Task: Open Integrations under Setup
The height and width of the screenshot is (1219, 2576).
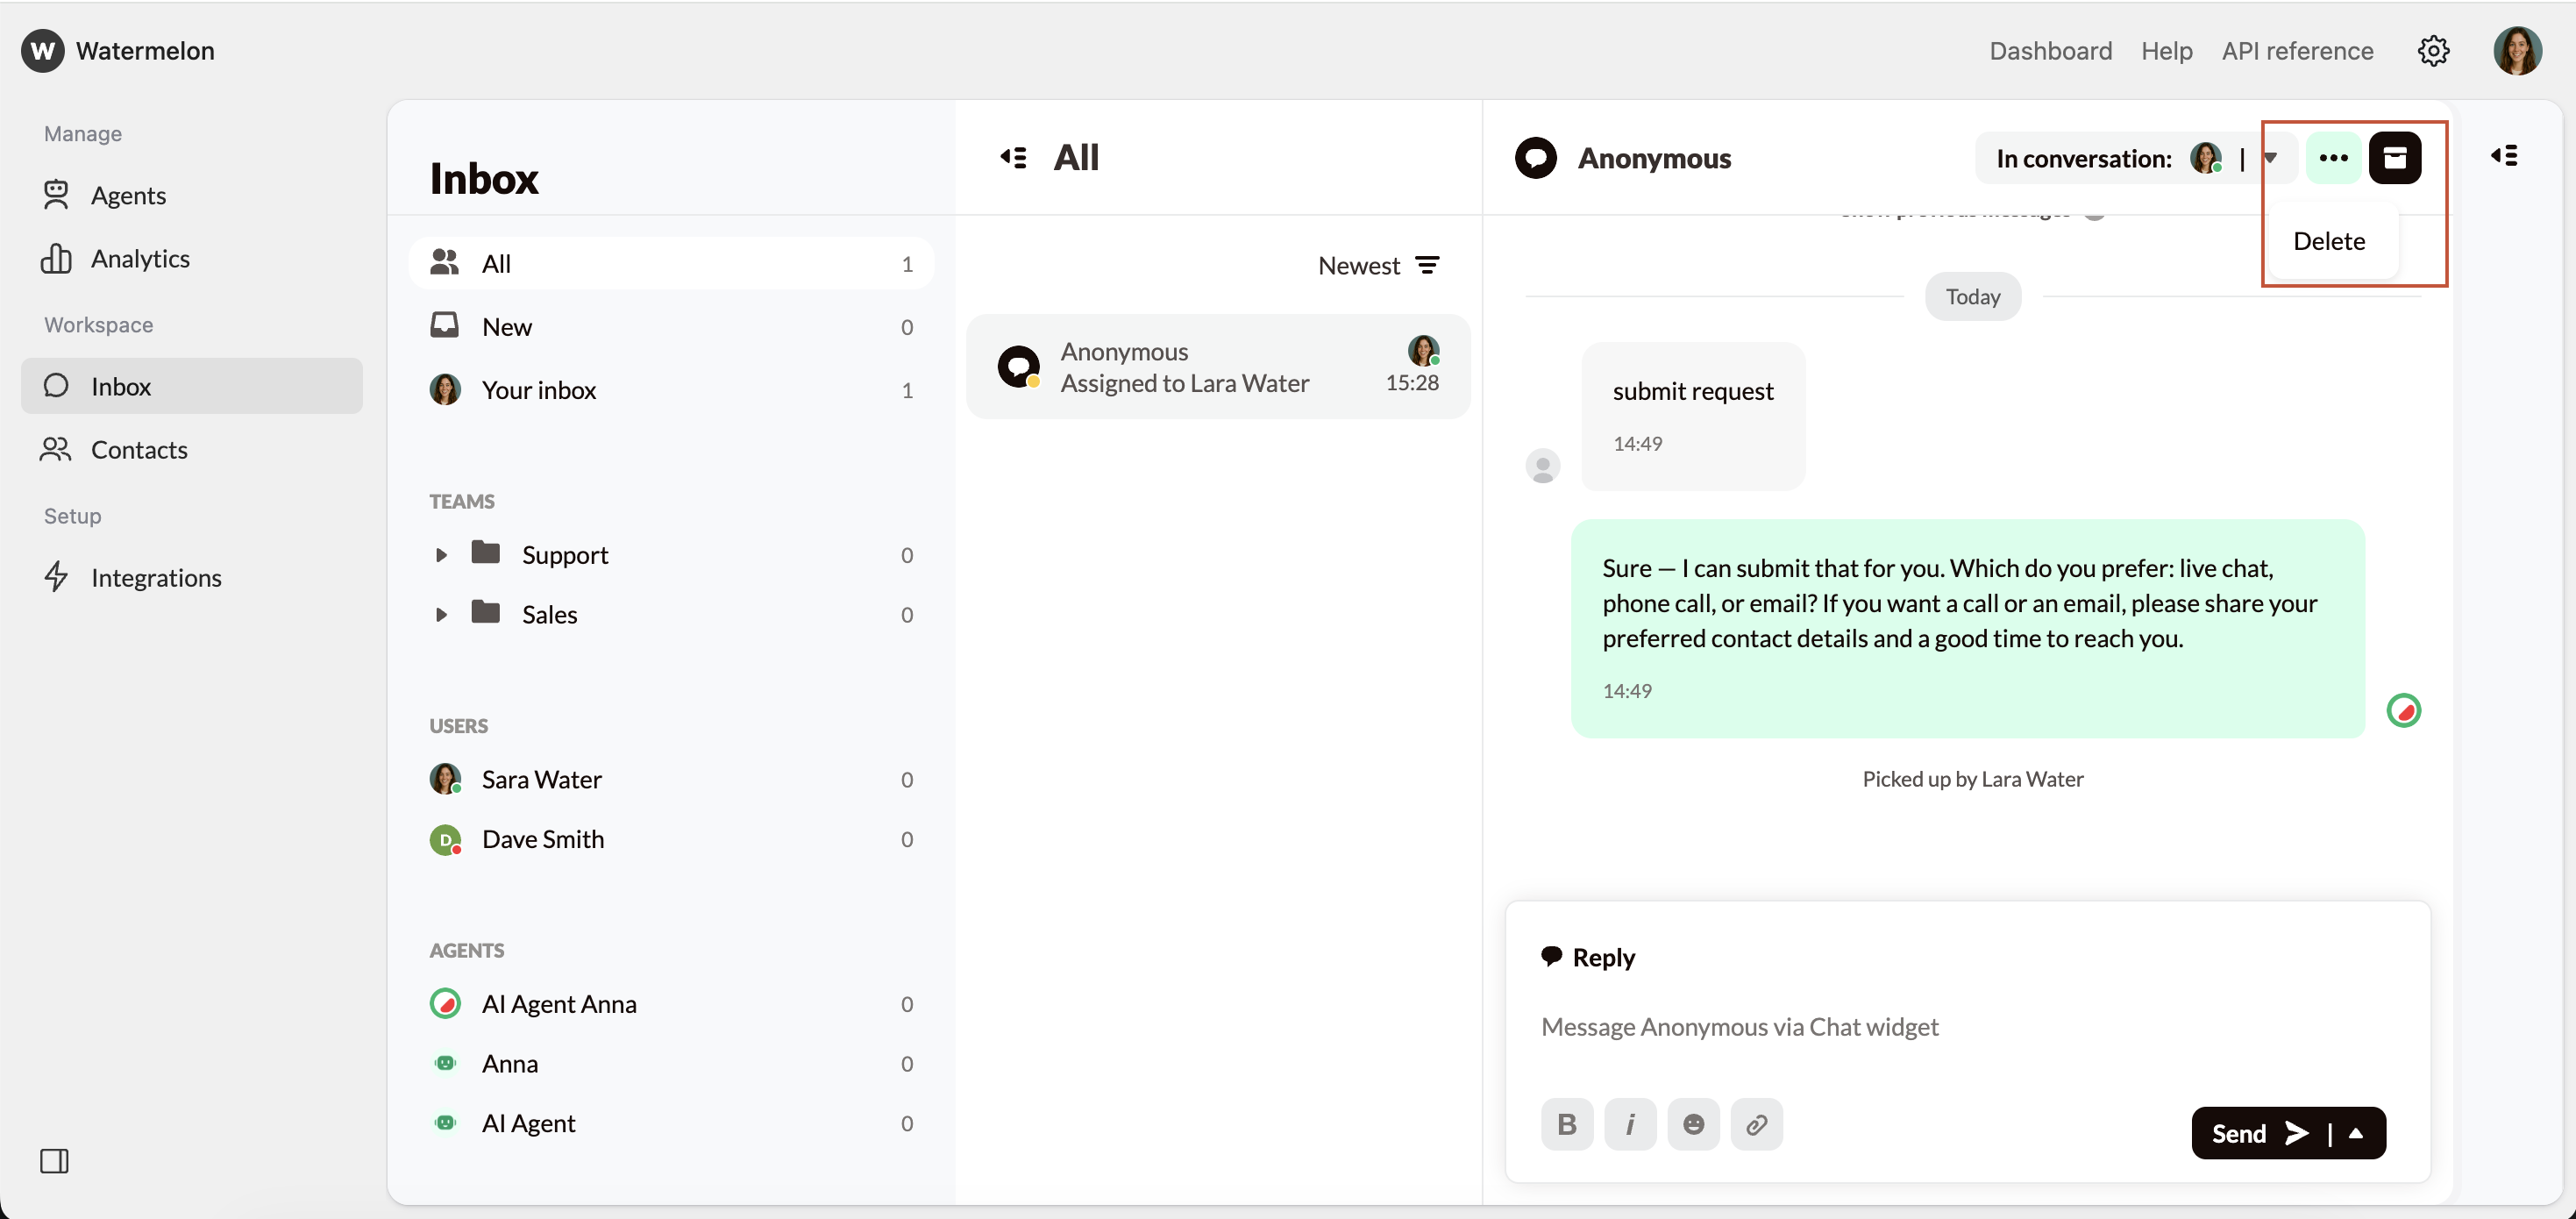Action: point(157,577)
